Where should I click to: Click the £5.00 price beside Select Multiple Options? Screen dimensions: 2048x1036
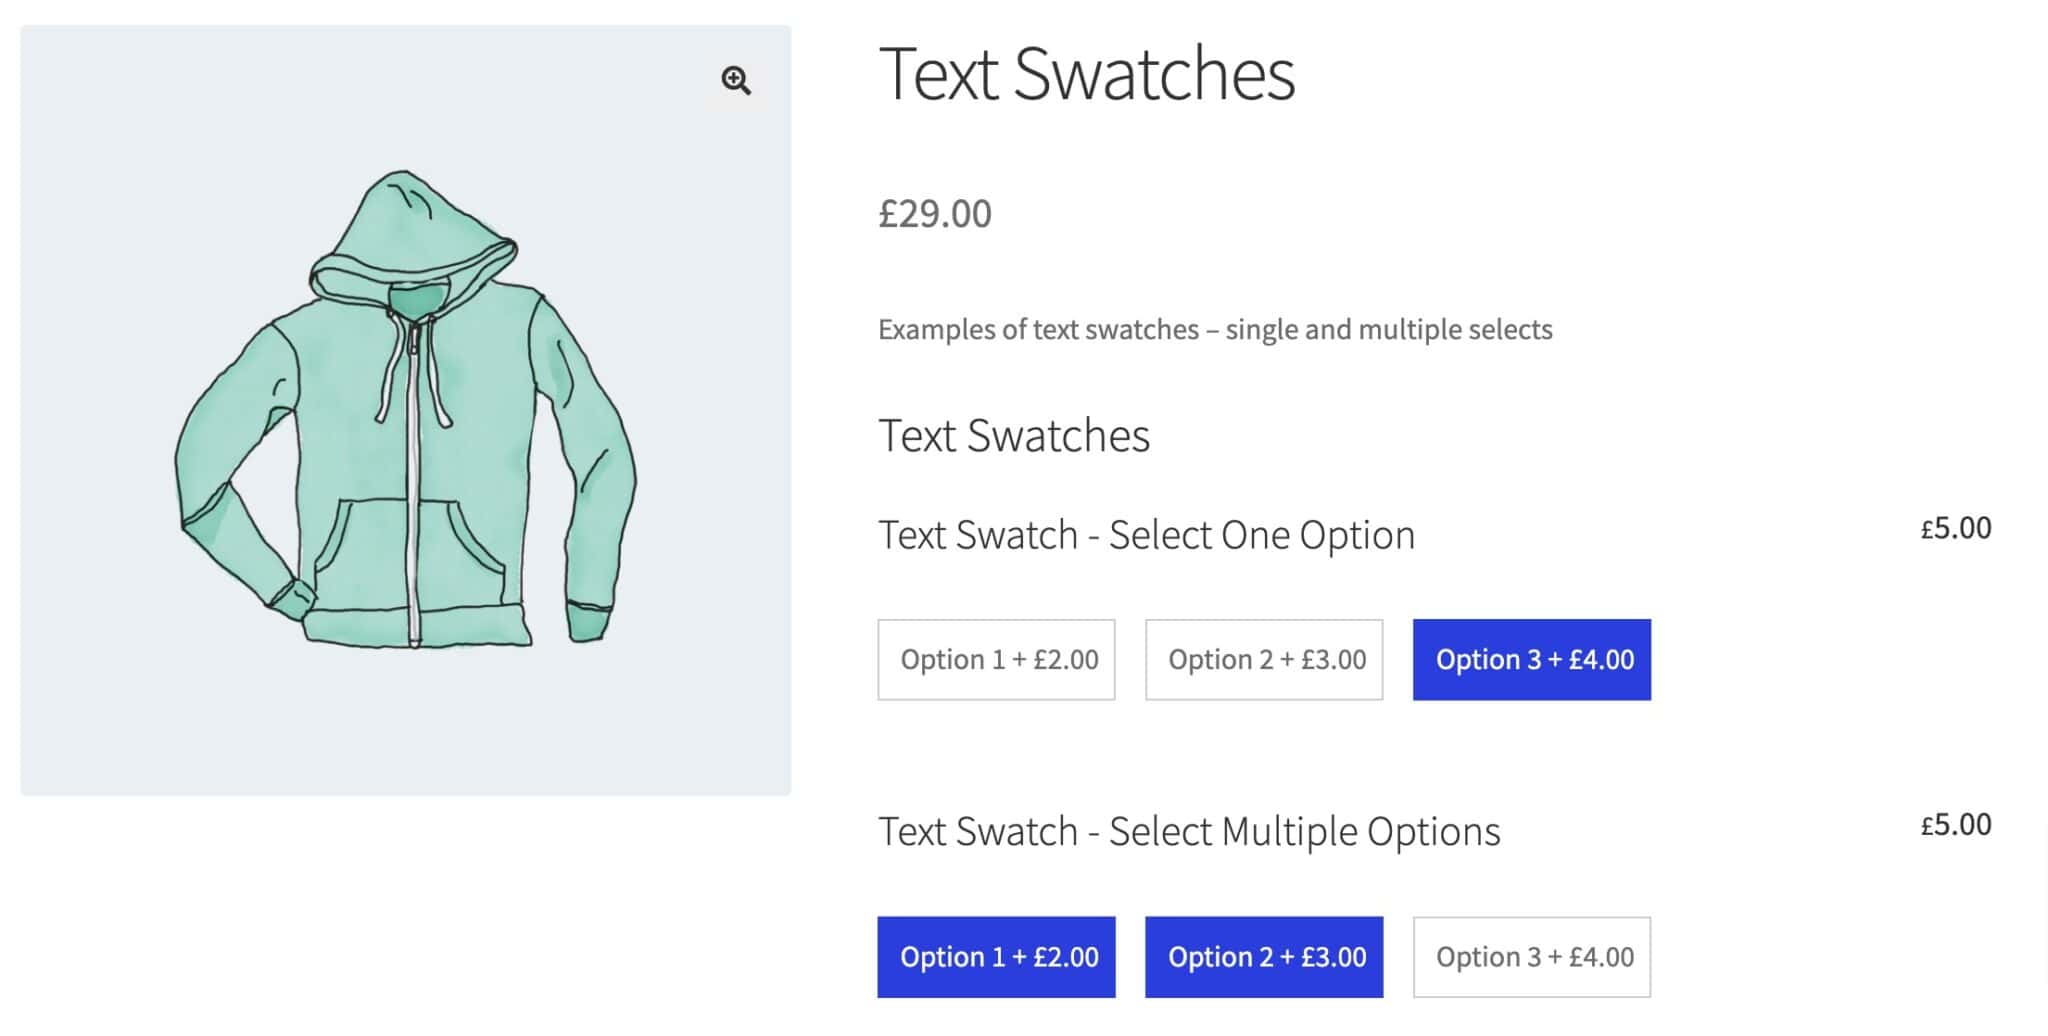1955,825
